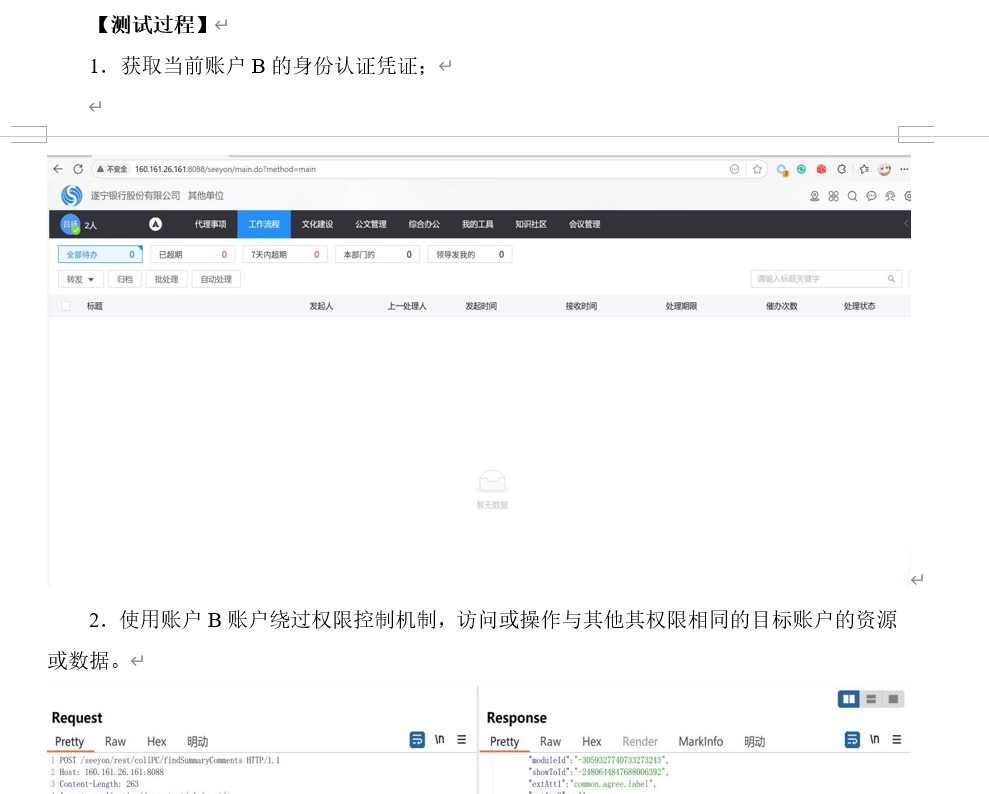
Task: Click the favorite star icon in address bar
Action: point(757,169)
